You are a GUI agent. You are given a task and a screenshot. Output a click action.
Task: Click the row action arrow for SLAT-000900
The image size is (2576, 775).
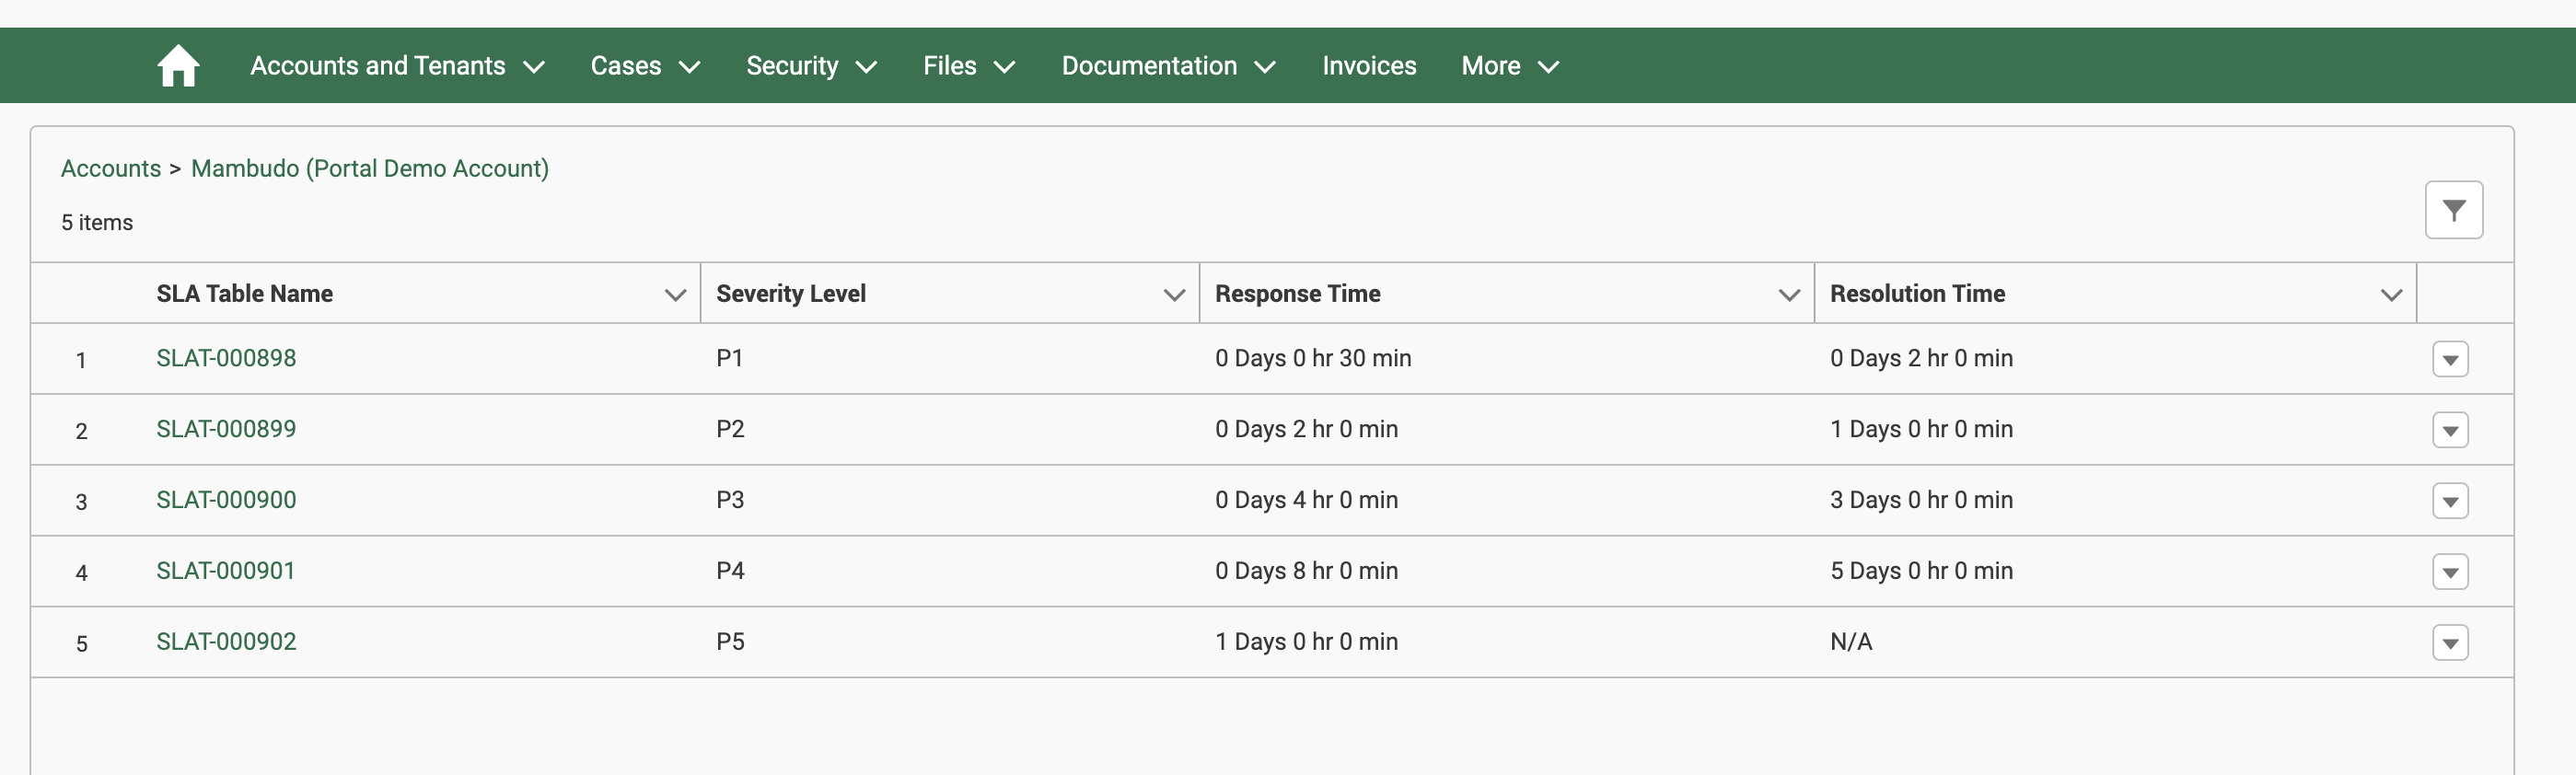(x=2449, y=502)
